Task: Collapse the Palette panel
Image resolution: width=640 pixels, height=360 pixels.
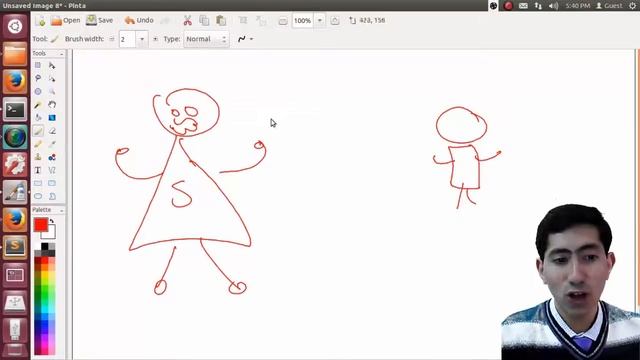Action: [62, 210]
